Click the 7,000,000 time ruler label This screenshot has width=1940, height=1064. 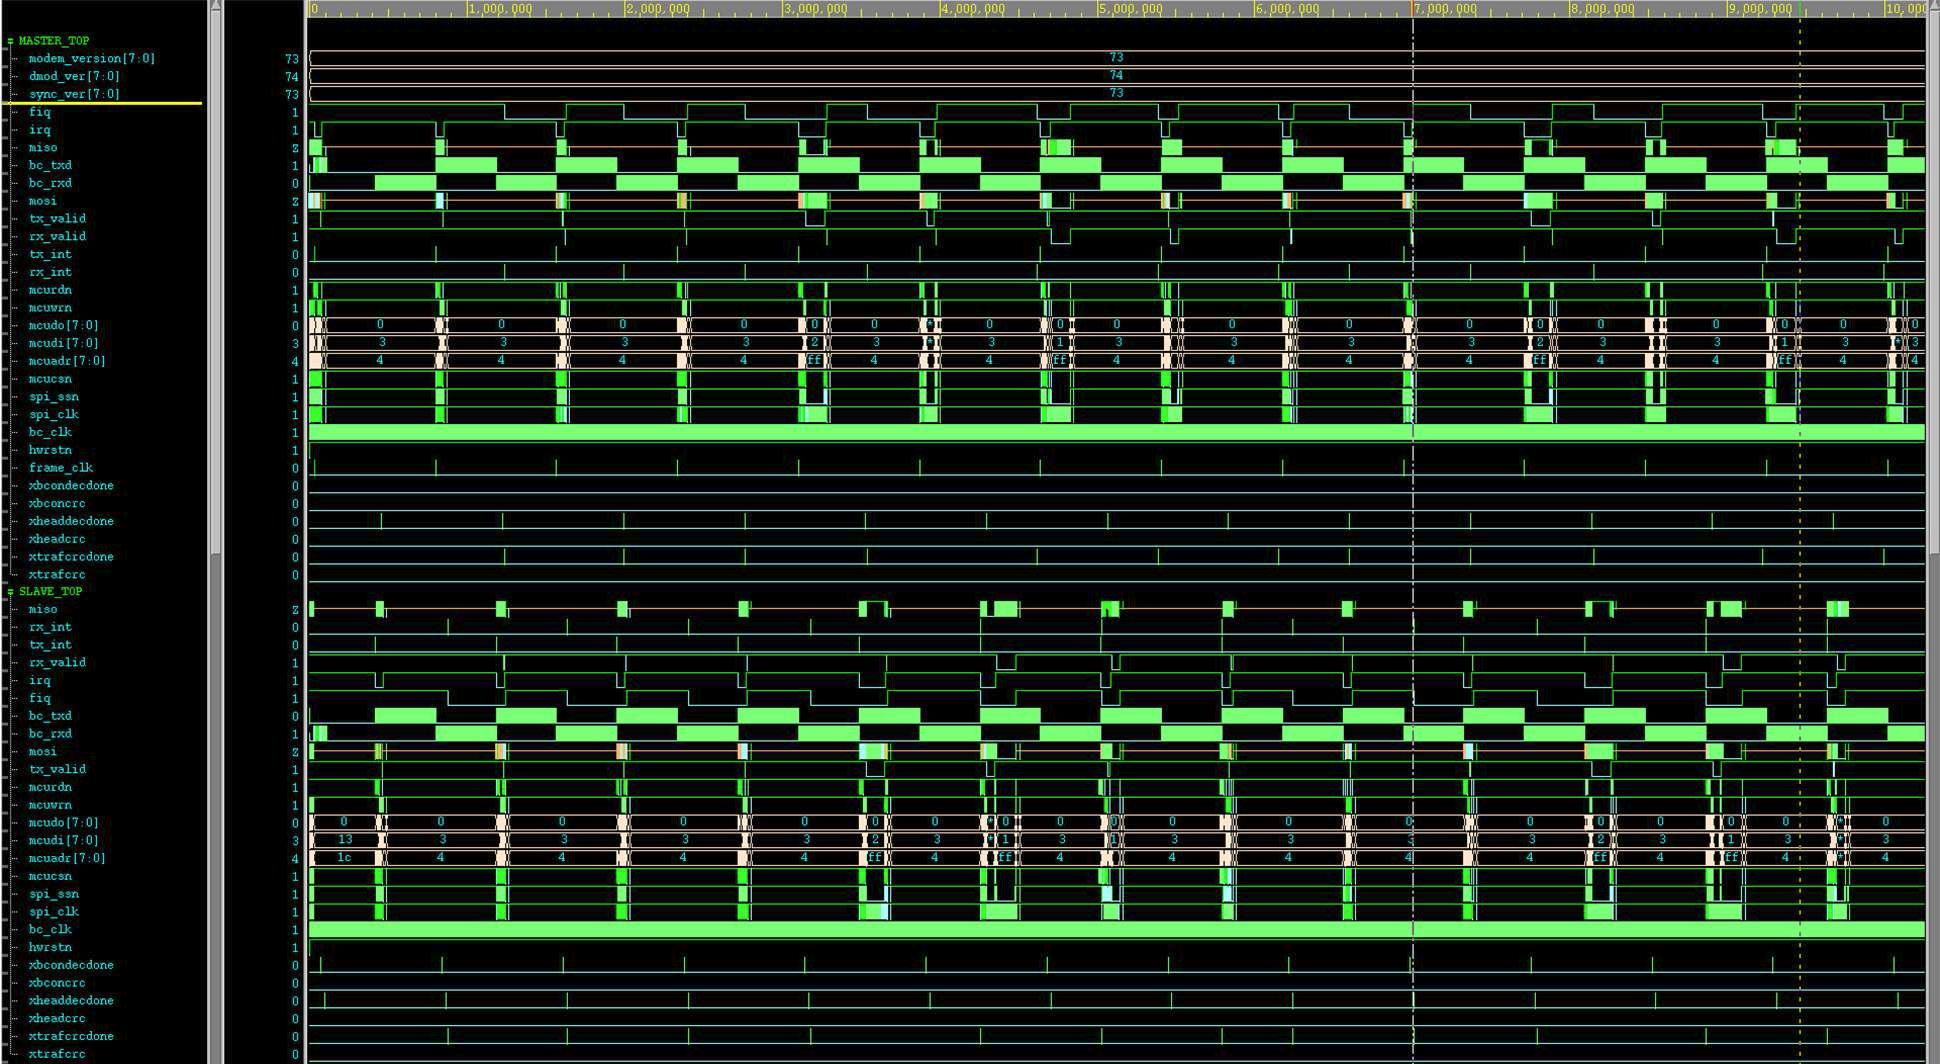[x=1446, y=9]
